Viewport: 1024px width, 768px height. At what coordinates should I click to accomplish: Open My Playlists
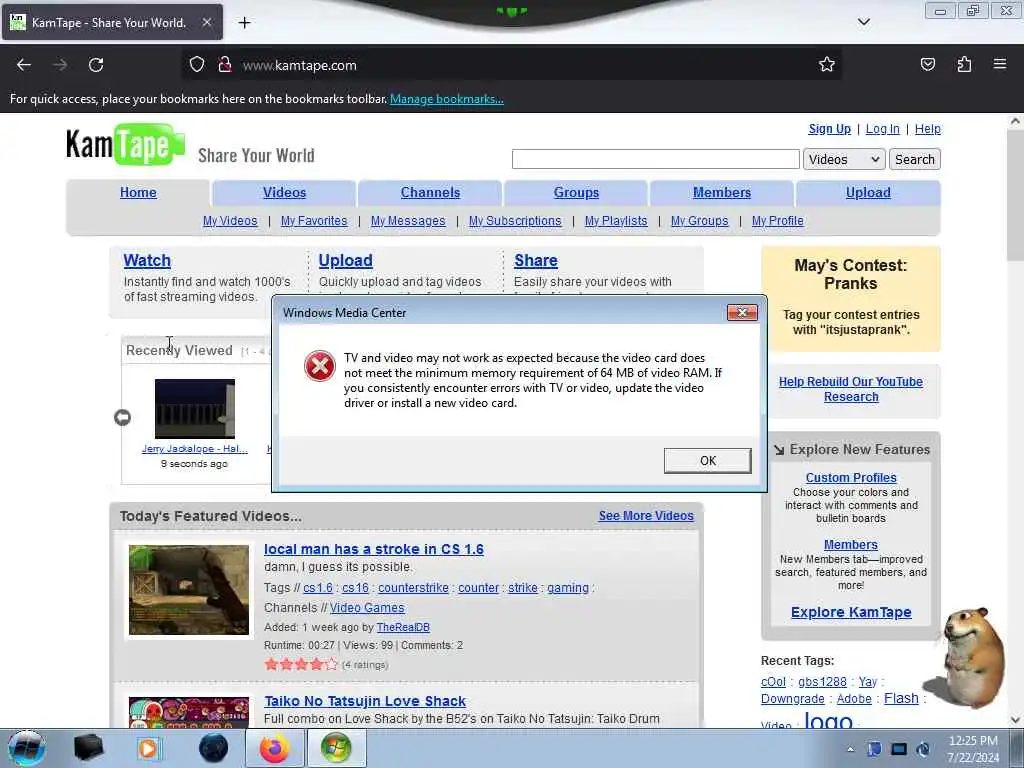pos(616,221)
